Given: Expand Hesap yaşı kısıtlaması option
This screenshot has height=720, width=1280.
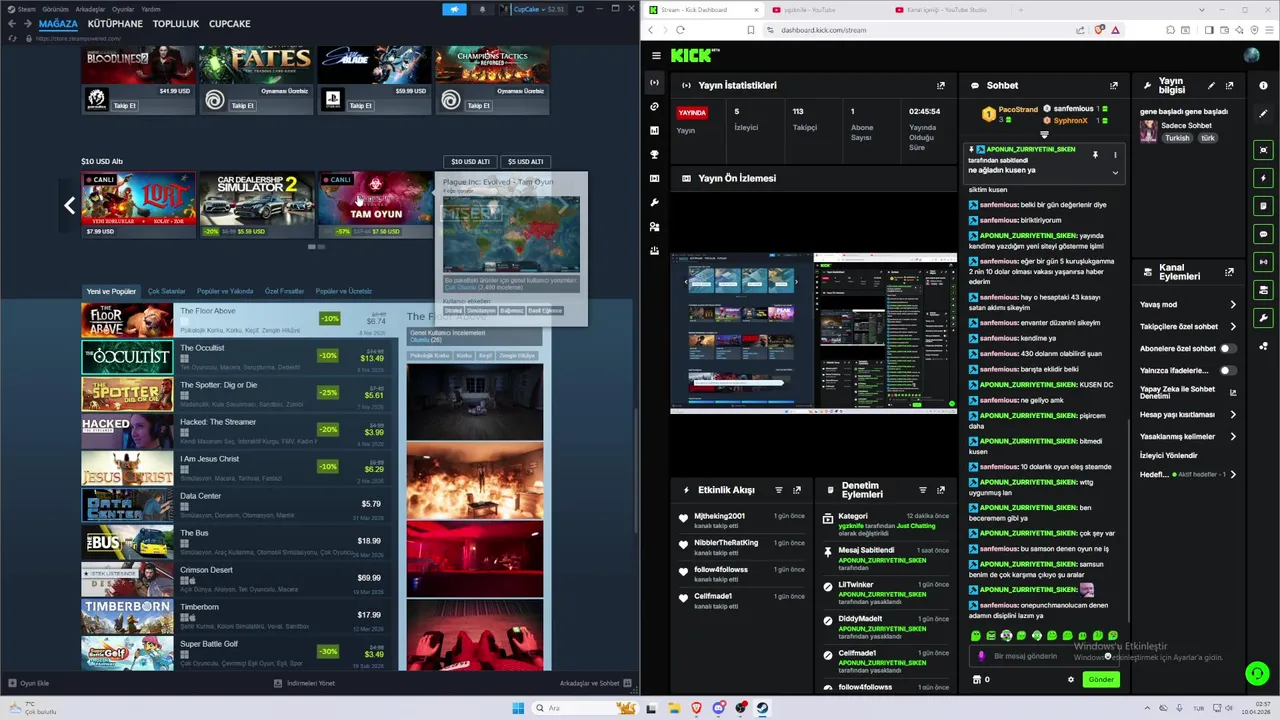Looking at the screenshot, I should coord(1232,415).
